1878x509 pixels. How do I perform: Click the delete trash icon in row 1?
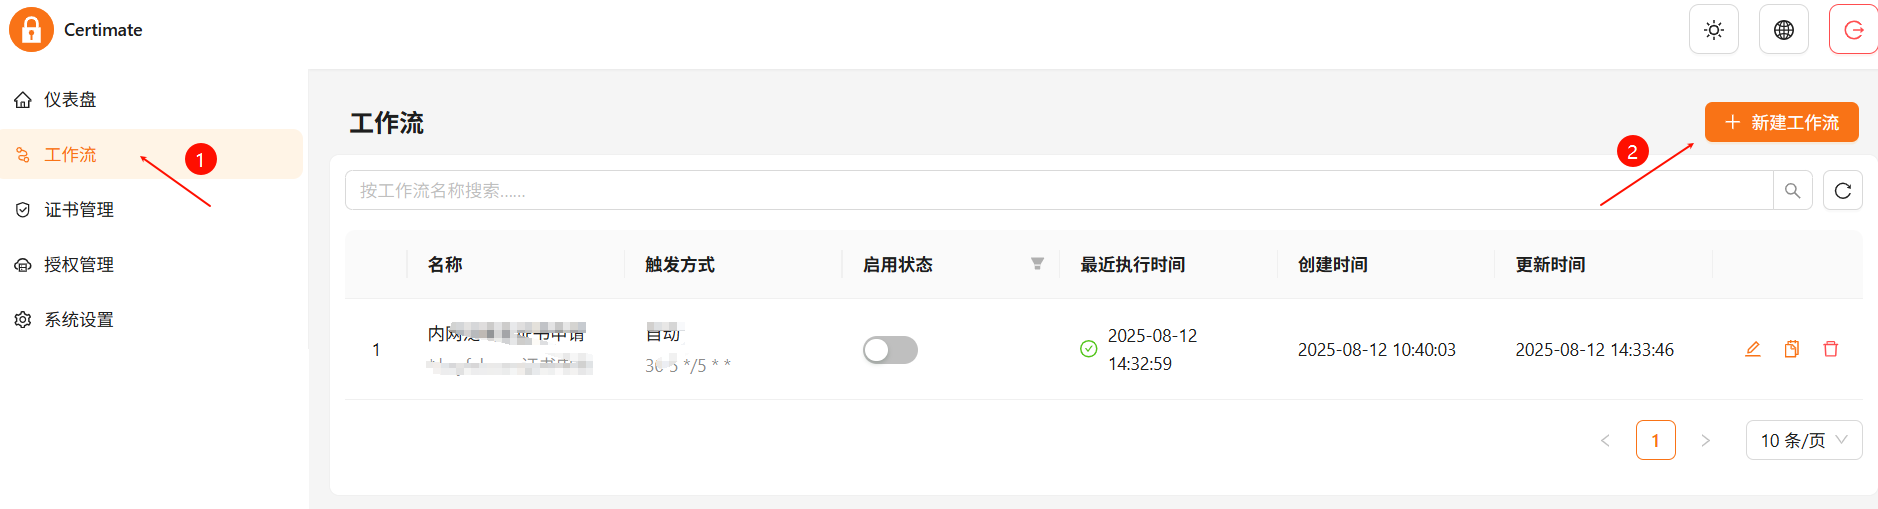[x=1831, y=349]
